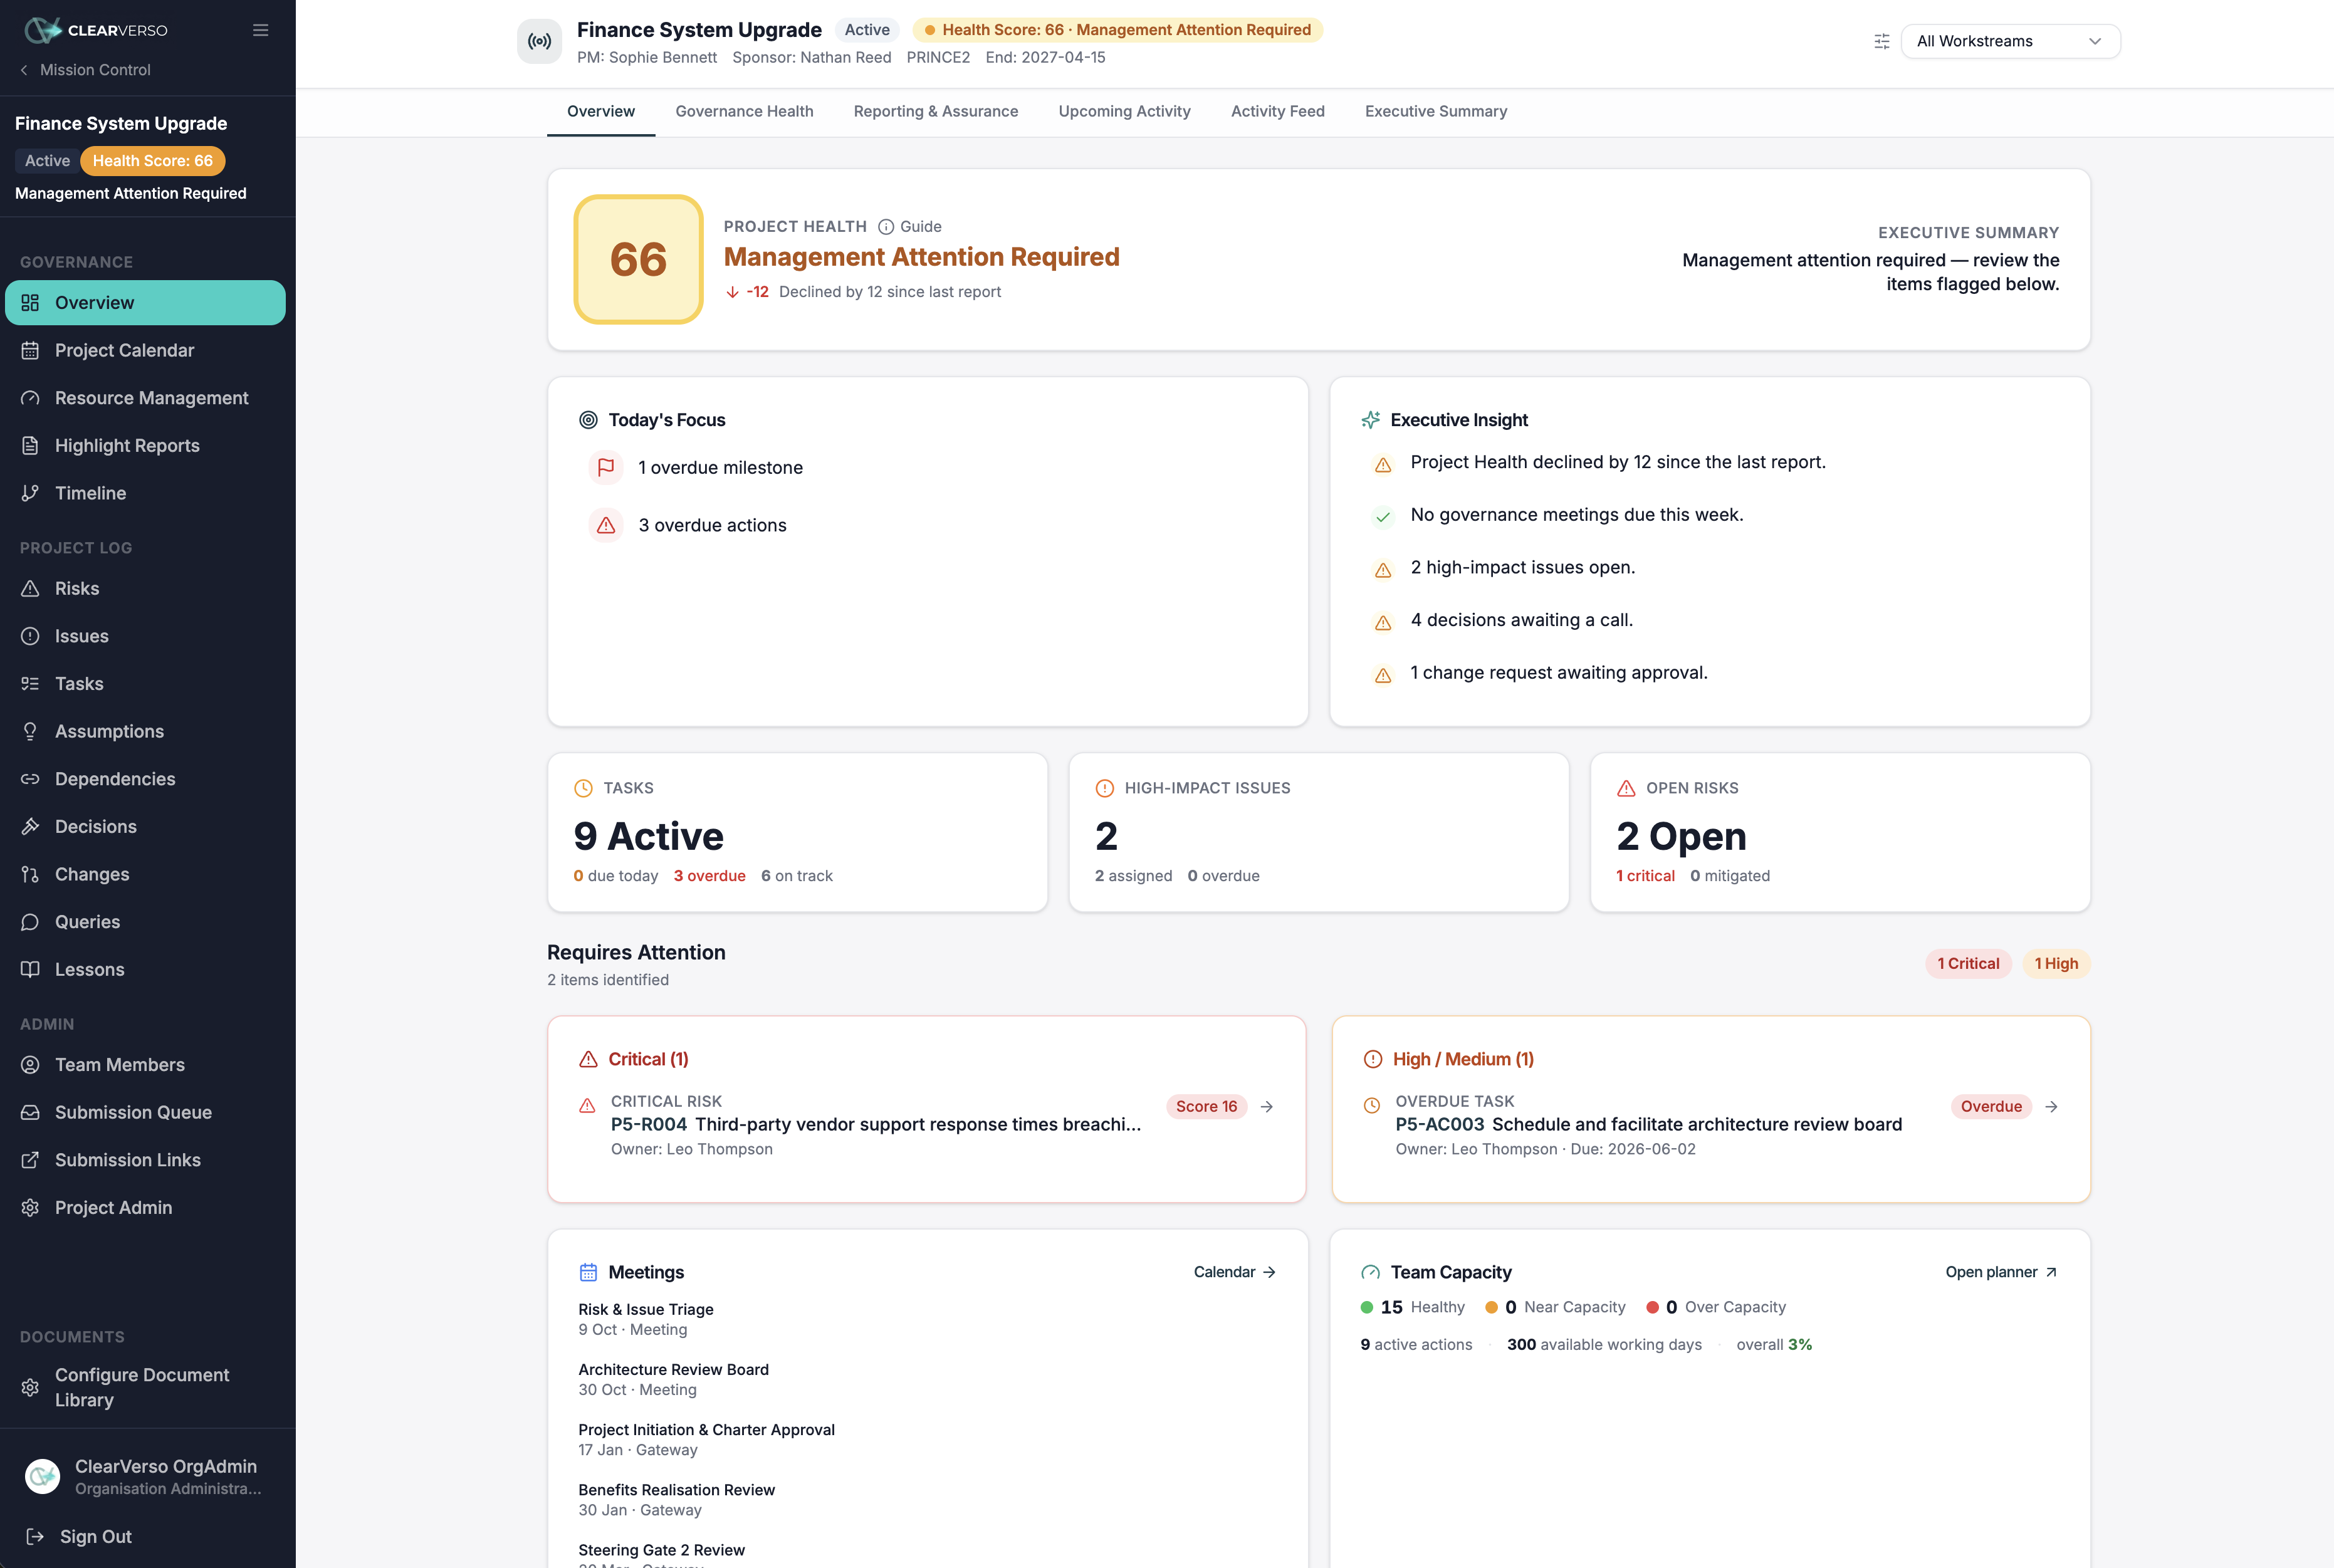Screen dimensions: 2334x1568
Task: Open Issues log in sidebar
Action: pyautogui.click(x=145, y=636)
